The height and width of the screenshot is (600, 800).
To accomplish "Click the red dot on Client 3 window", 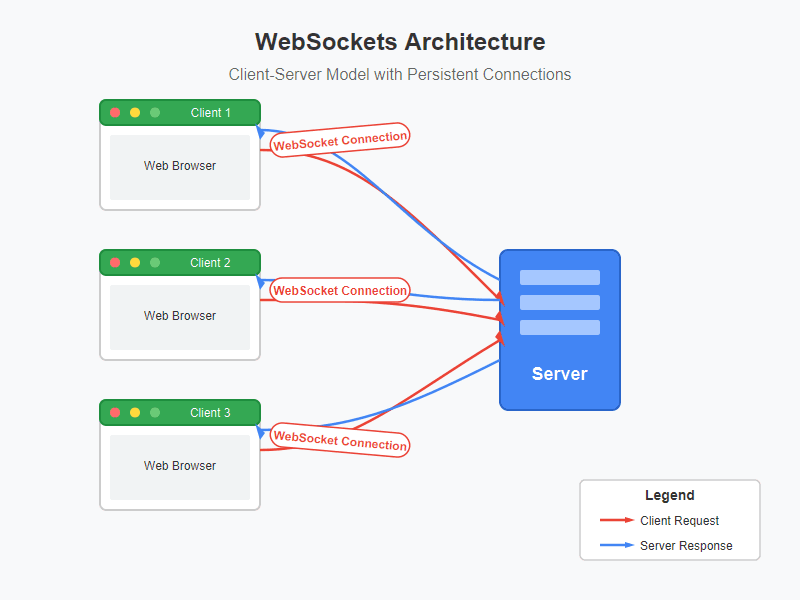I will point(115,413).
